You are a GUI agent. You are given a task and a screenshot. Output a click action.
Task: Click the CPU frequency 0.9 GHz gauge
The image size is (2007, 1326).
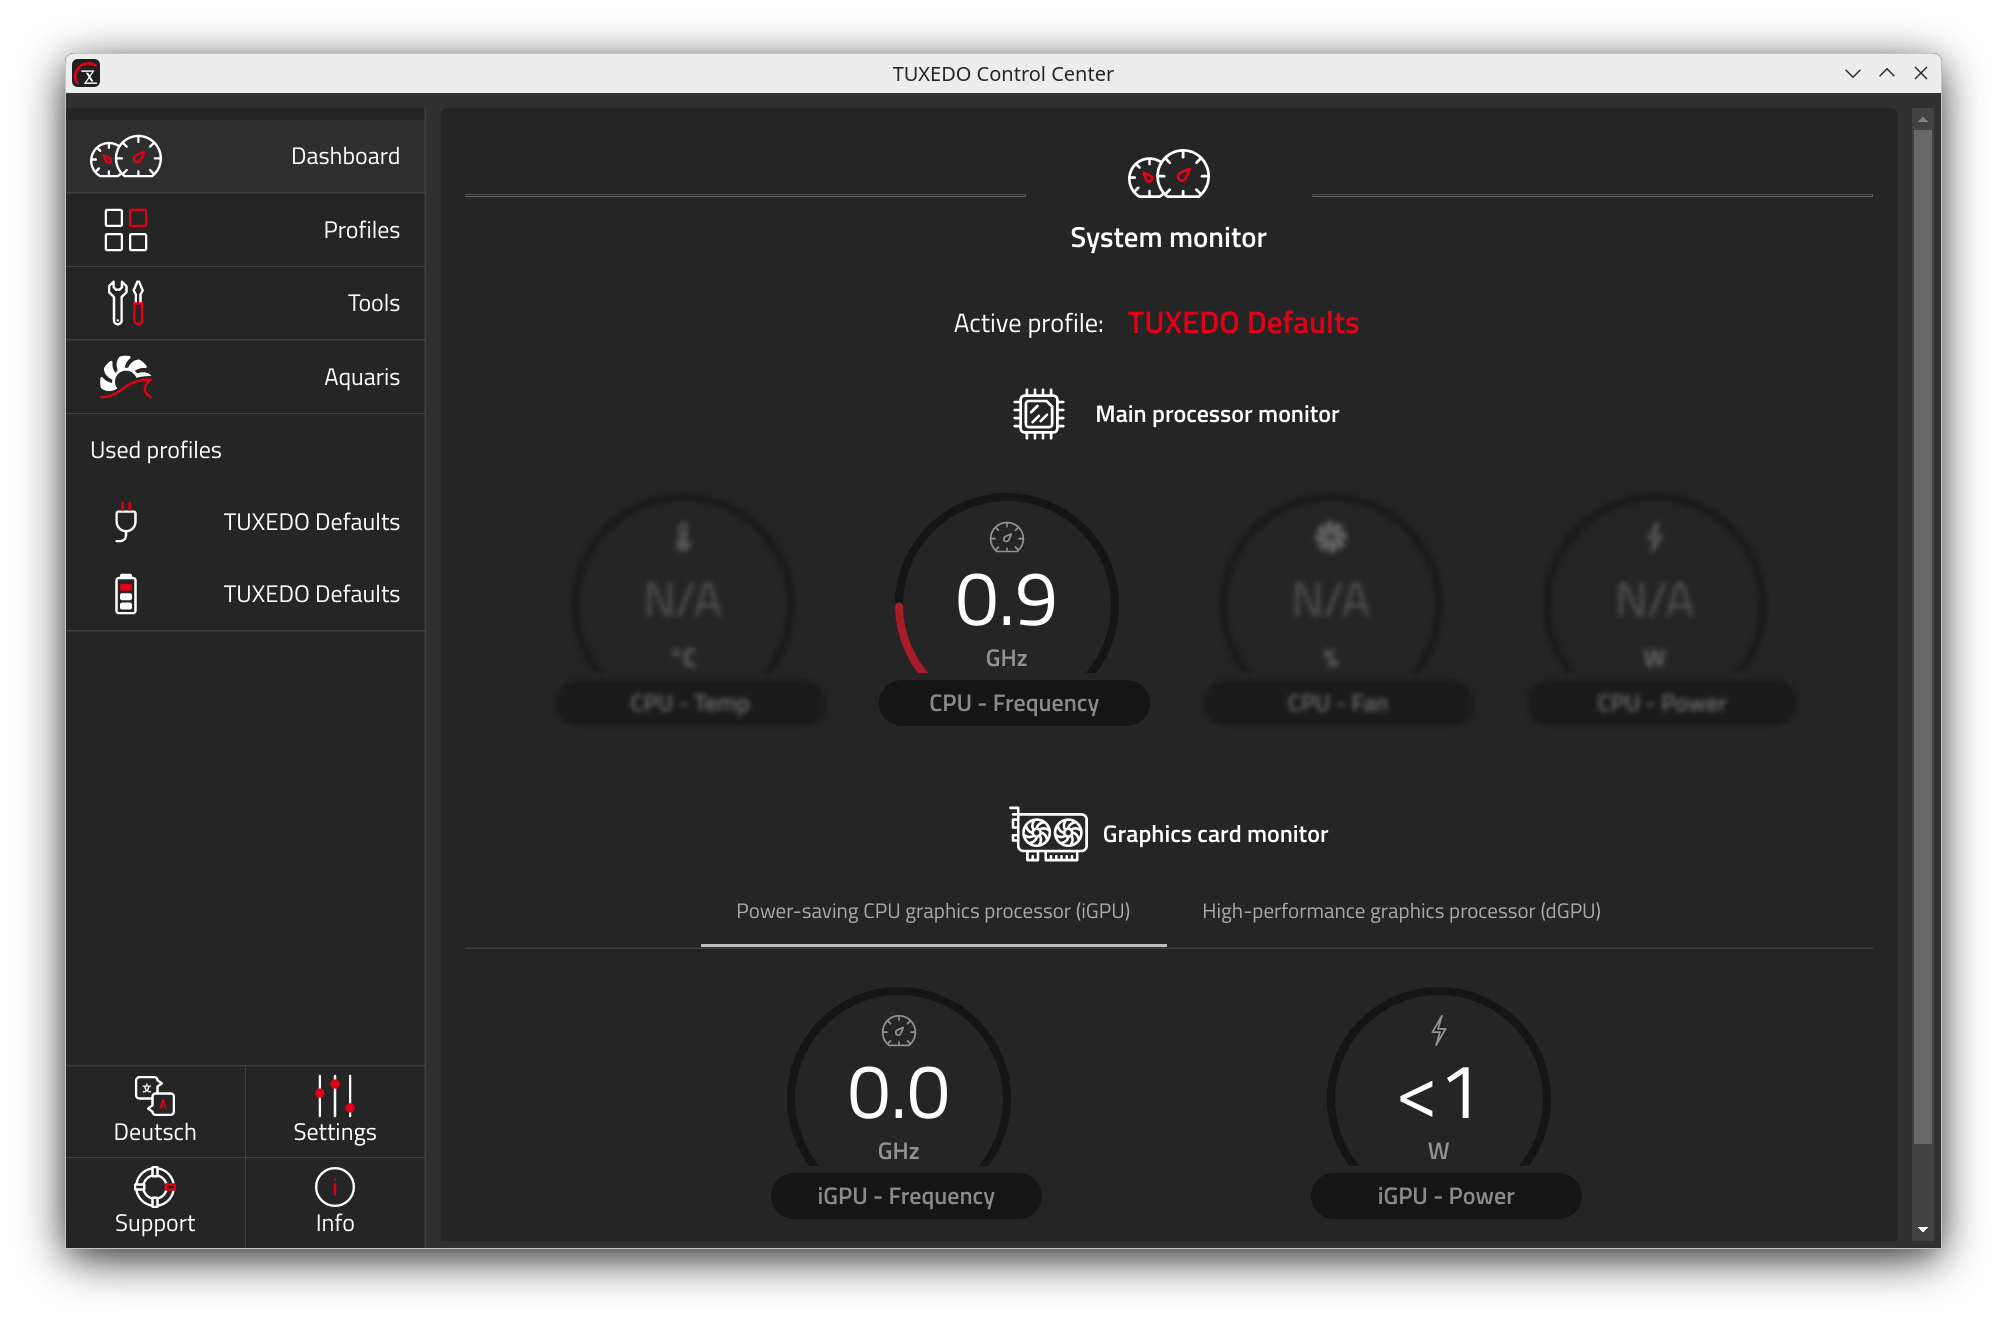click(x=1007, y=600)
